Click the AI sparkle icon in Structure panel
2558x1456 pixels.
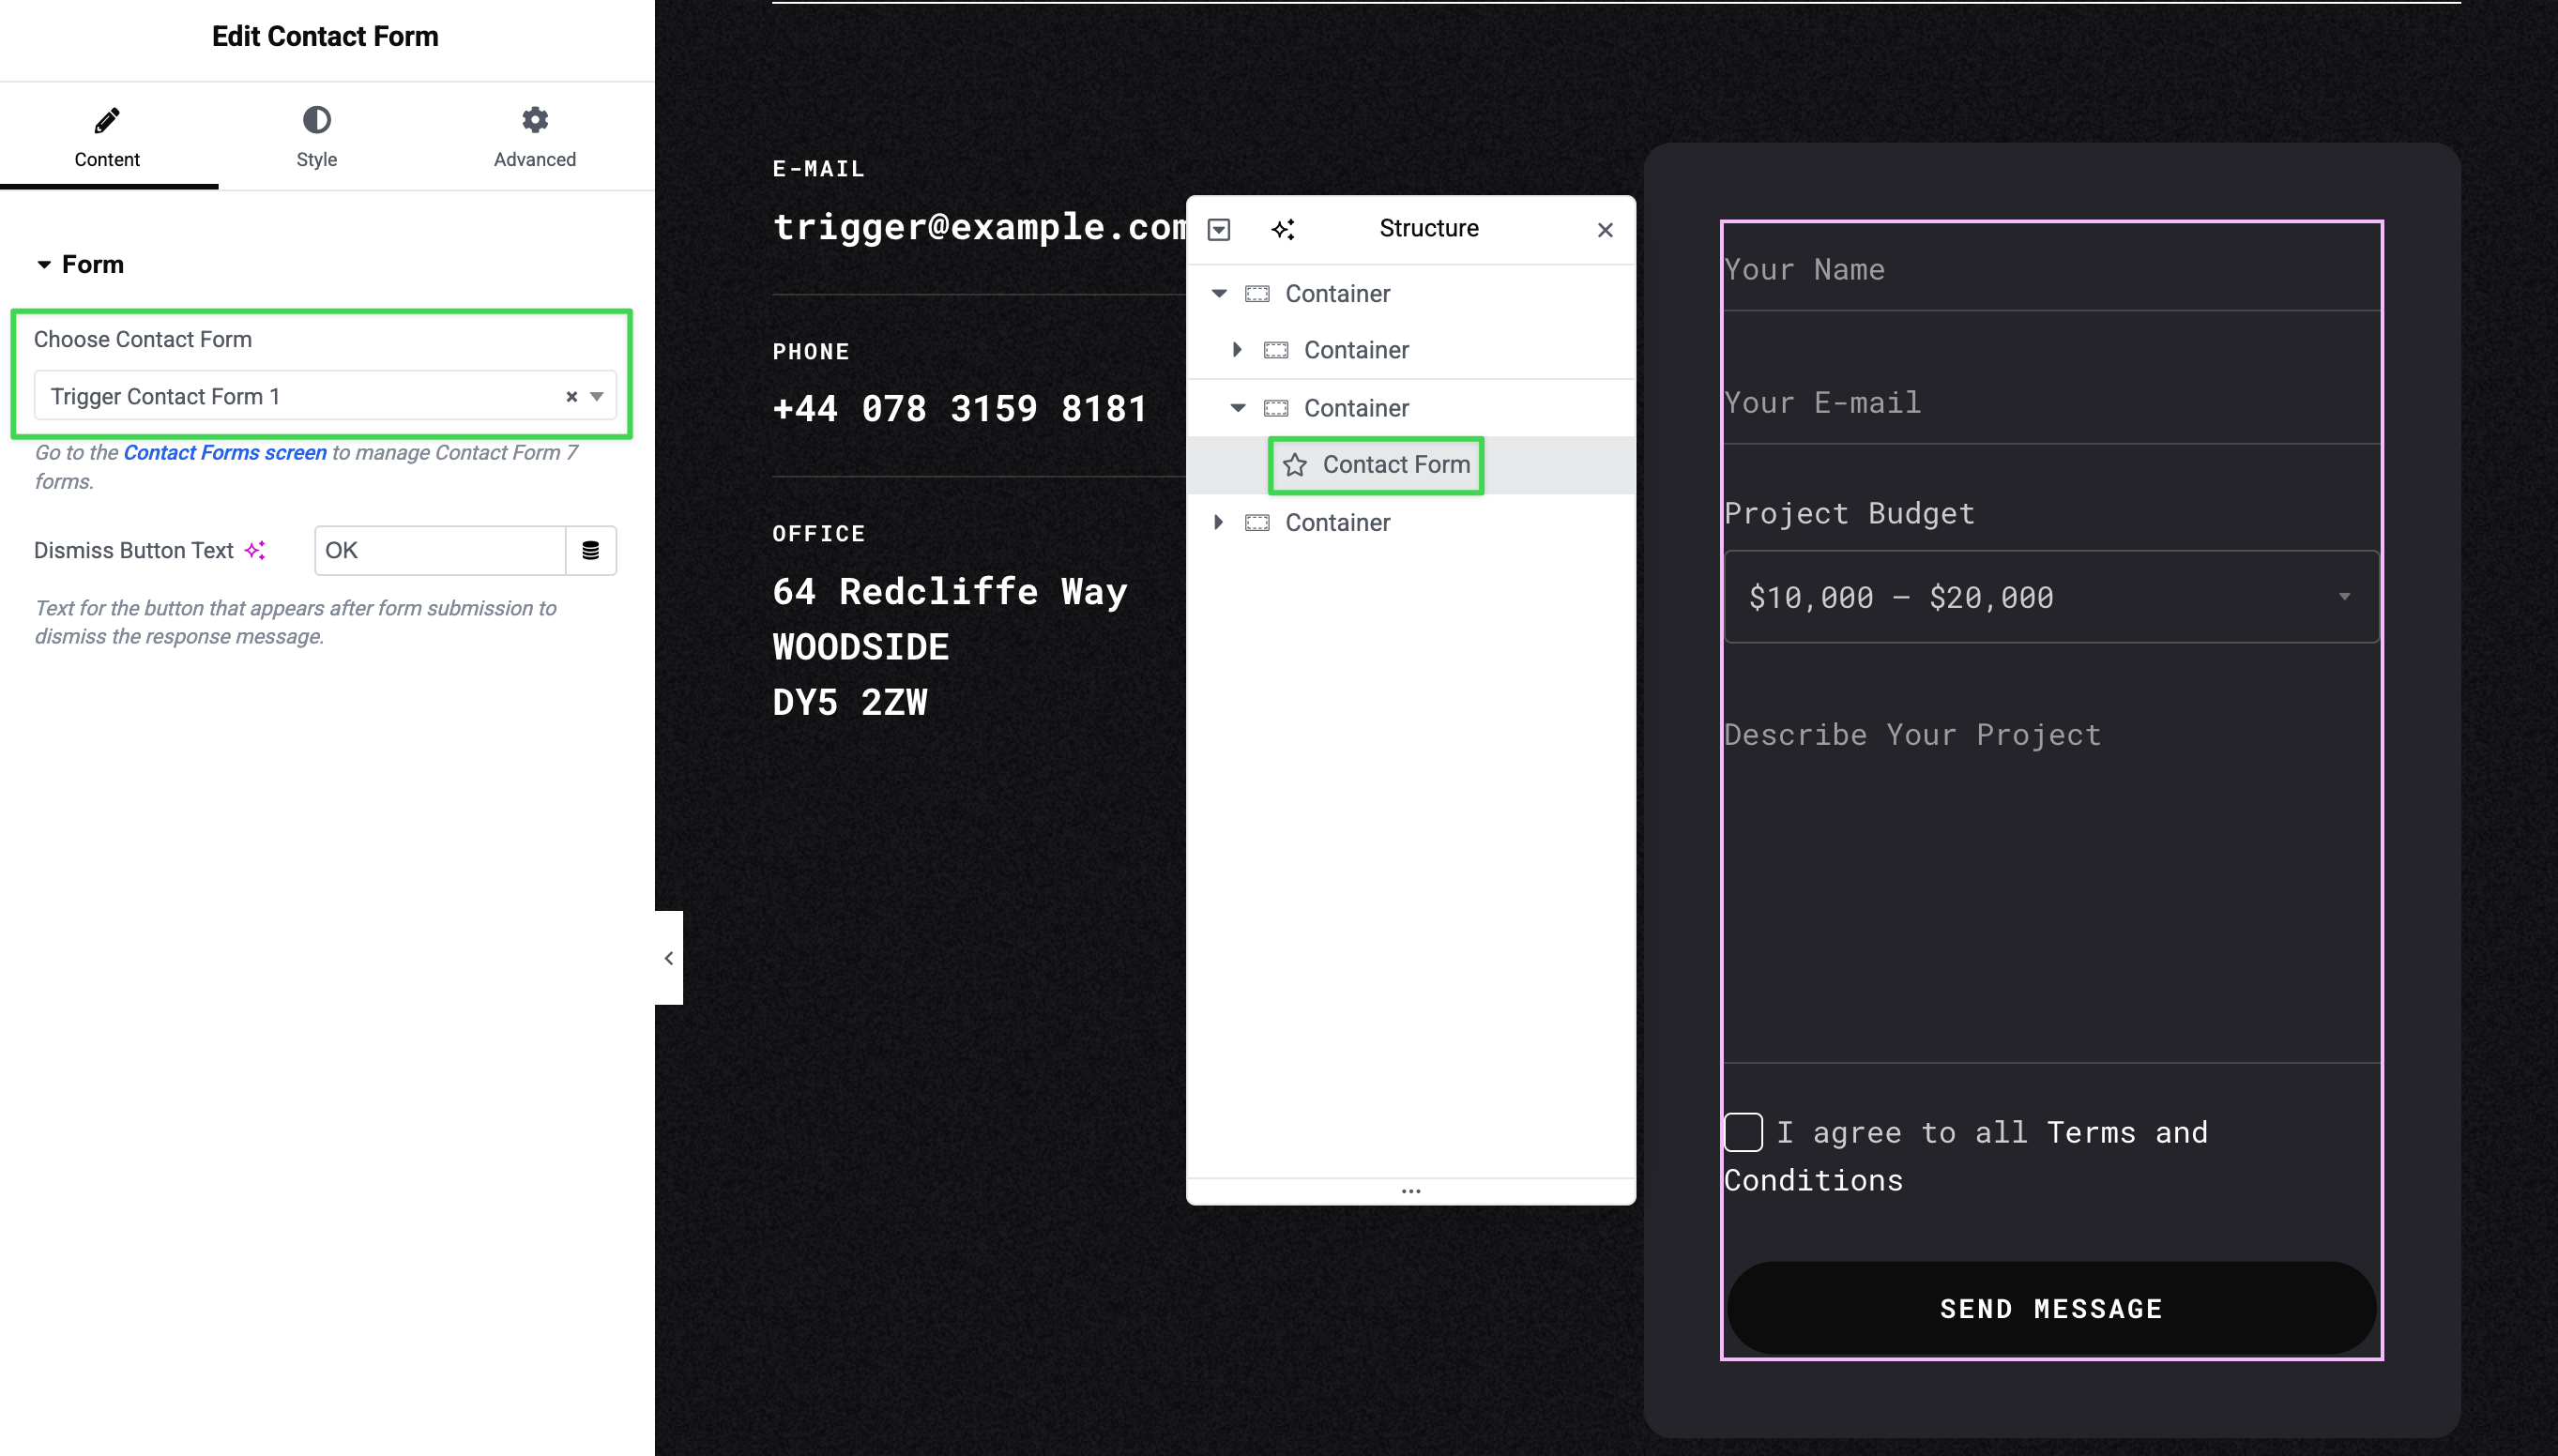coord(1283,229)
